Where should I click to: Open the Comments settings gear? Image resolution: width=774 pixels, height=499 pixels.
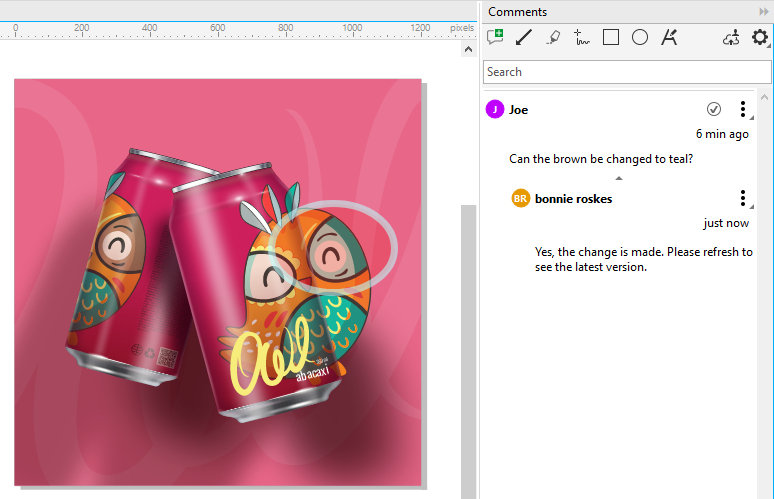click(x=760, y=38)
